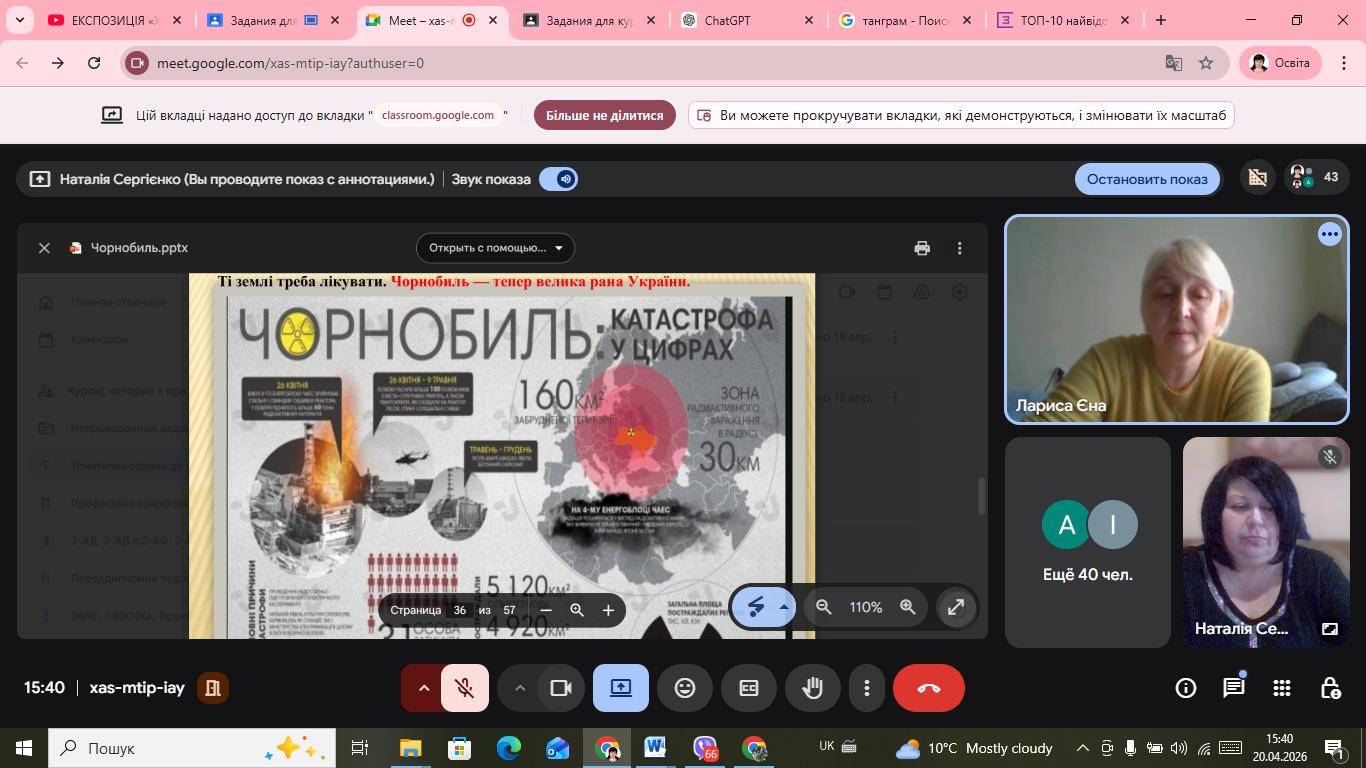Screen dimensions: 1366x768
Task: Open the chat messages panel
Action: coord(1234,688)
